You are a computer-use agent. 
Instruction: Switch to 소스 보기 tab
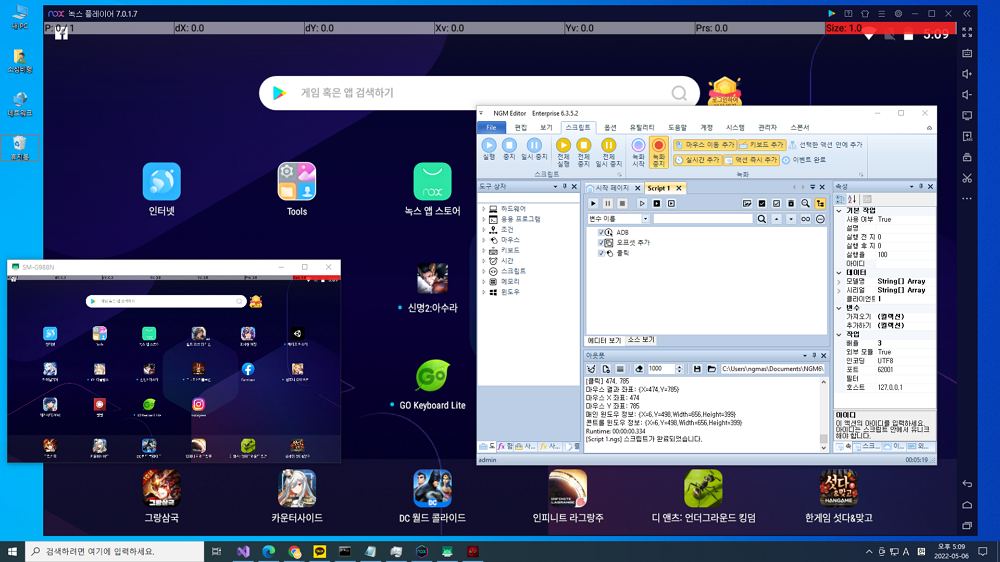tap(640, 340)
